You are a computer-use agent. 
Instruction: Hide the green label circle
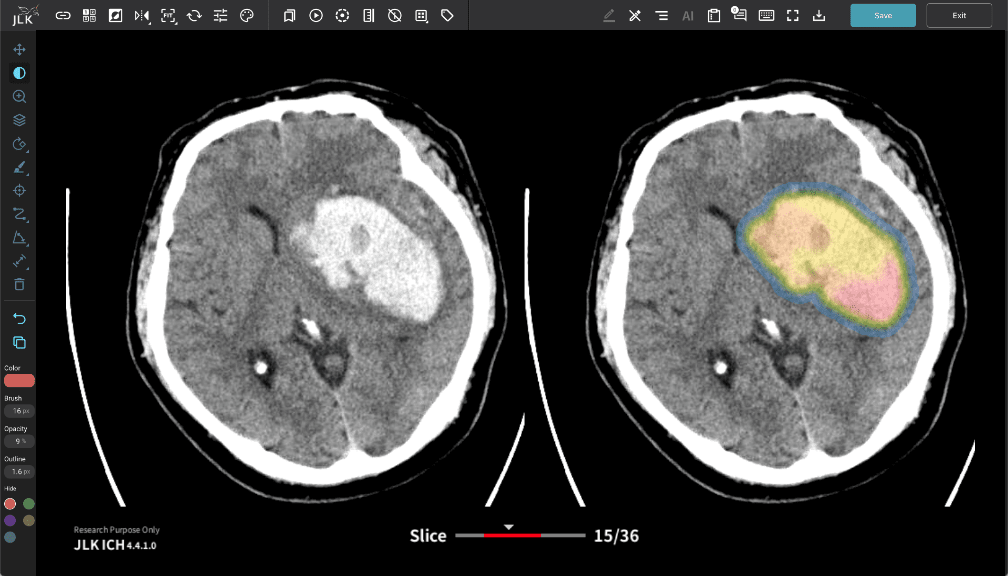pos(29,504)
